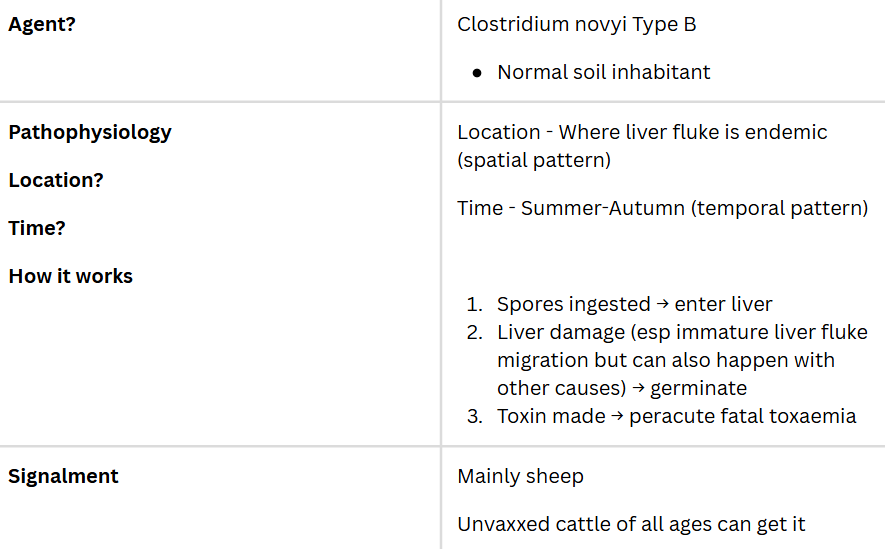Click the "Agent?" row label

(x=42, y=24)
